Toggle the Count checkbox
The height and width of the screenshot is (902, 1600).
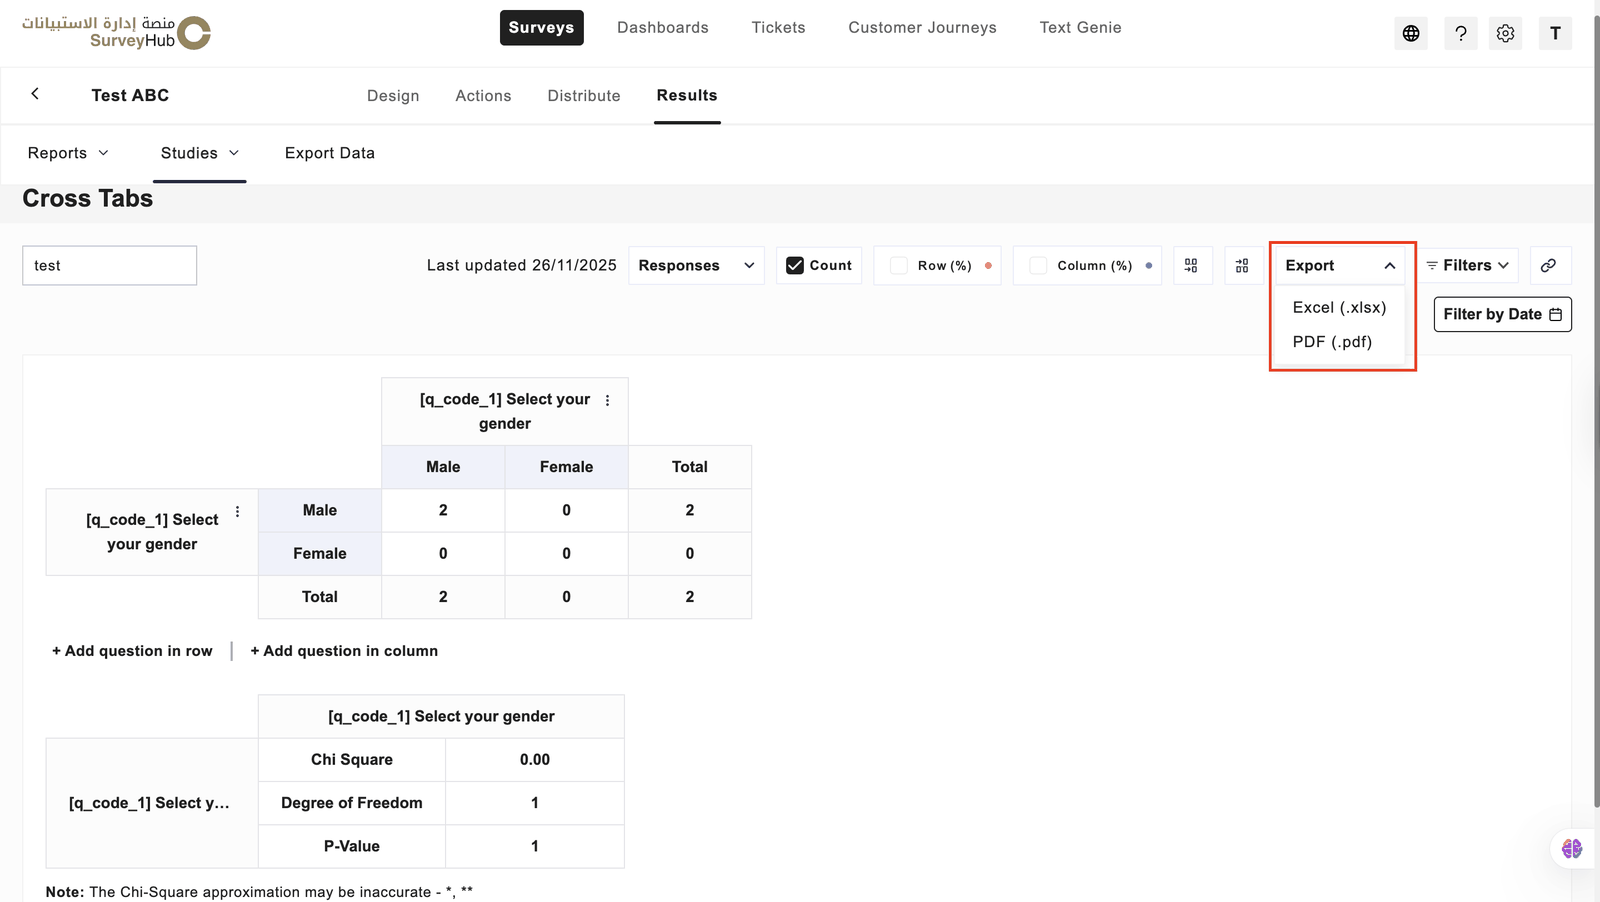[795, 265]
